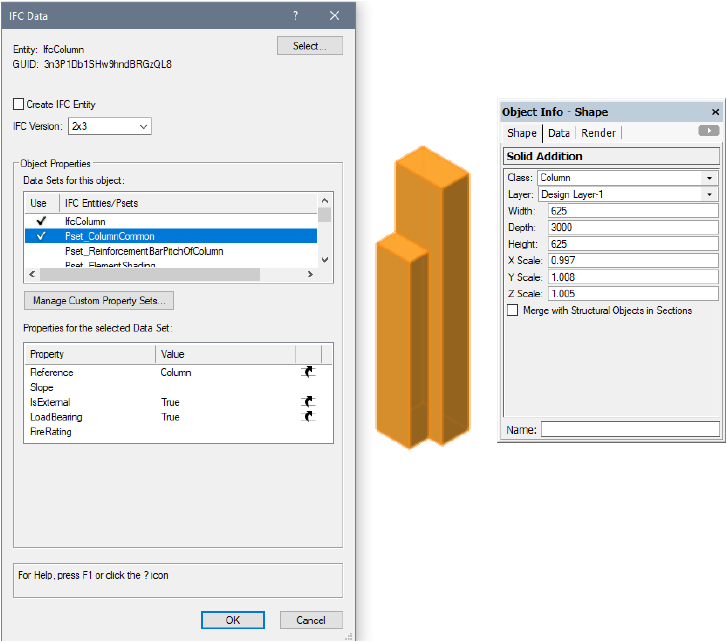Click Manage Custom Property Sets button
Viewport: 727px width, 642px height.
pos(99,300)
